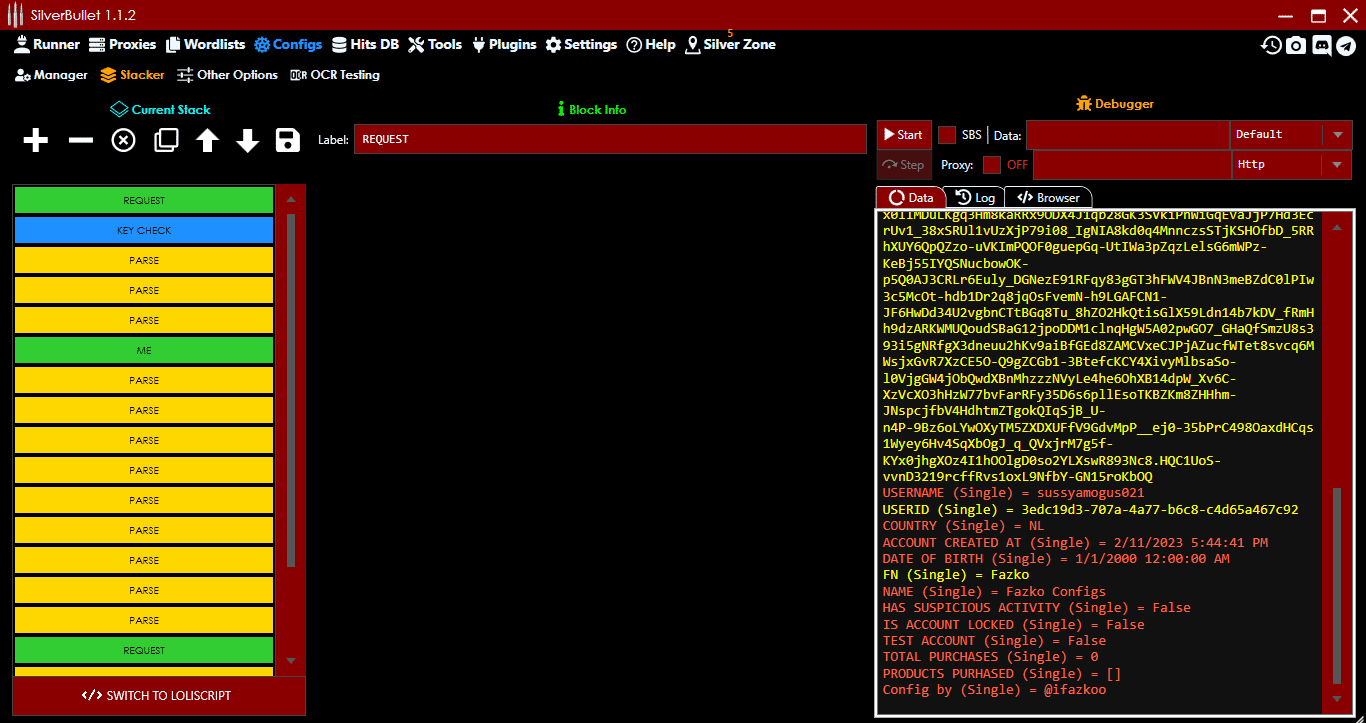Click the history clock icon top right
Screen dimensions: 1366x723
[x=1270, y=45]
